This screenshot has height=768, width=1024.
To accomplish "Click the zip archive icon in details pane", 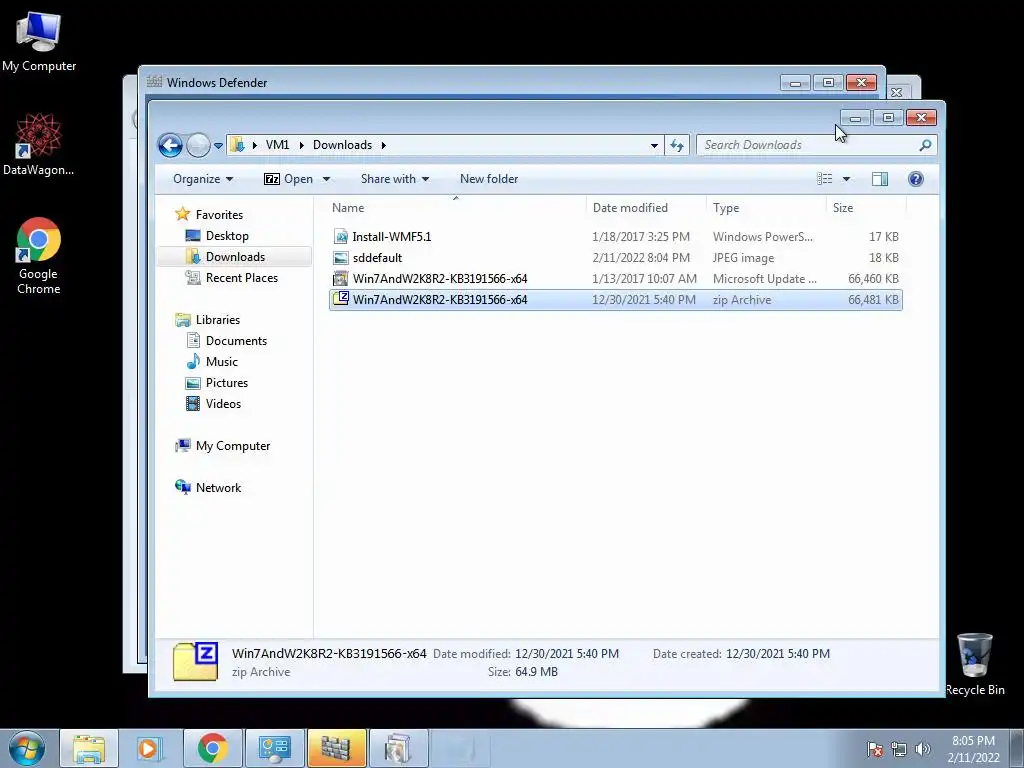I will coord(195,662).
